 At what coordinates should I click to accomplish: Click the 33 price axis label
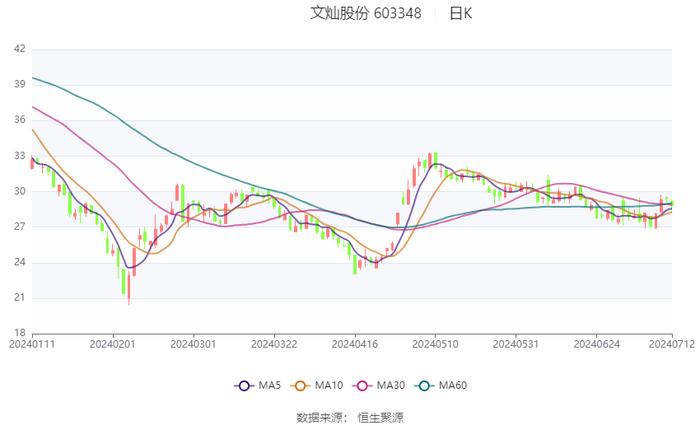[20, 155]
